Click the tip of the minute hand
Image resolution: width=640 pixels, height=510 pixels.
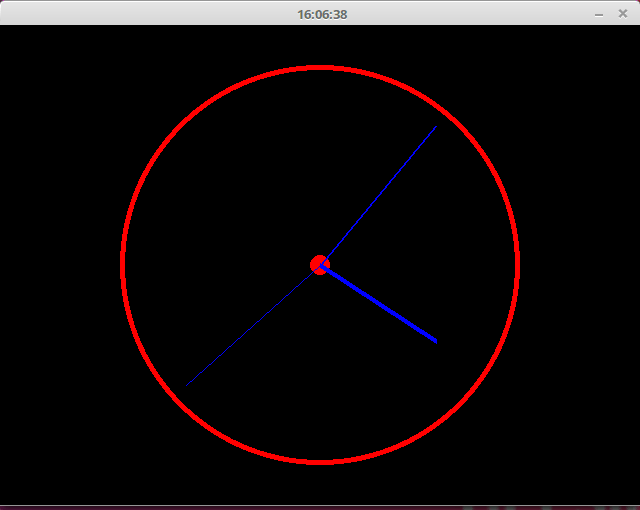(436, 127)
